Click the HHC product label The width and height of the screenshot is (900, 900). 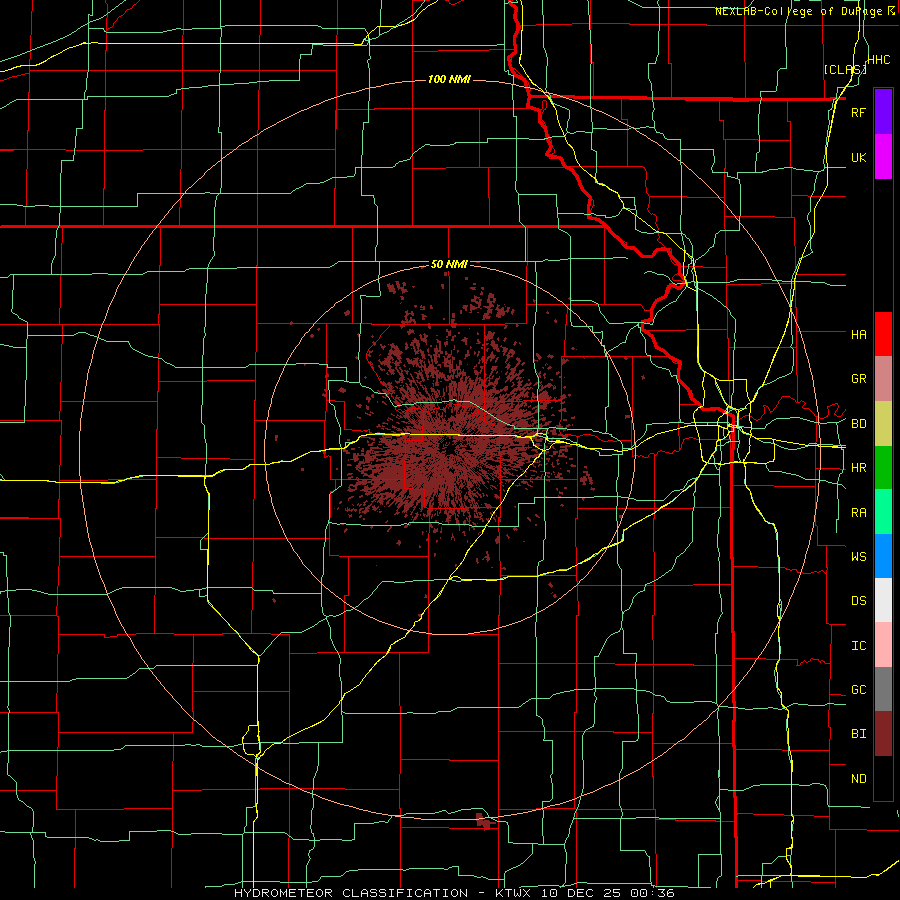point(879,60)
